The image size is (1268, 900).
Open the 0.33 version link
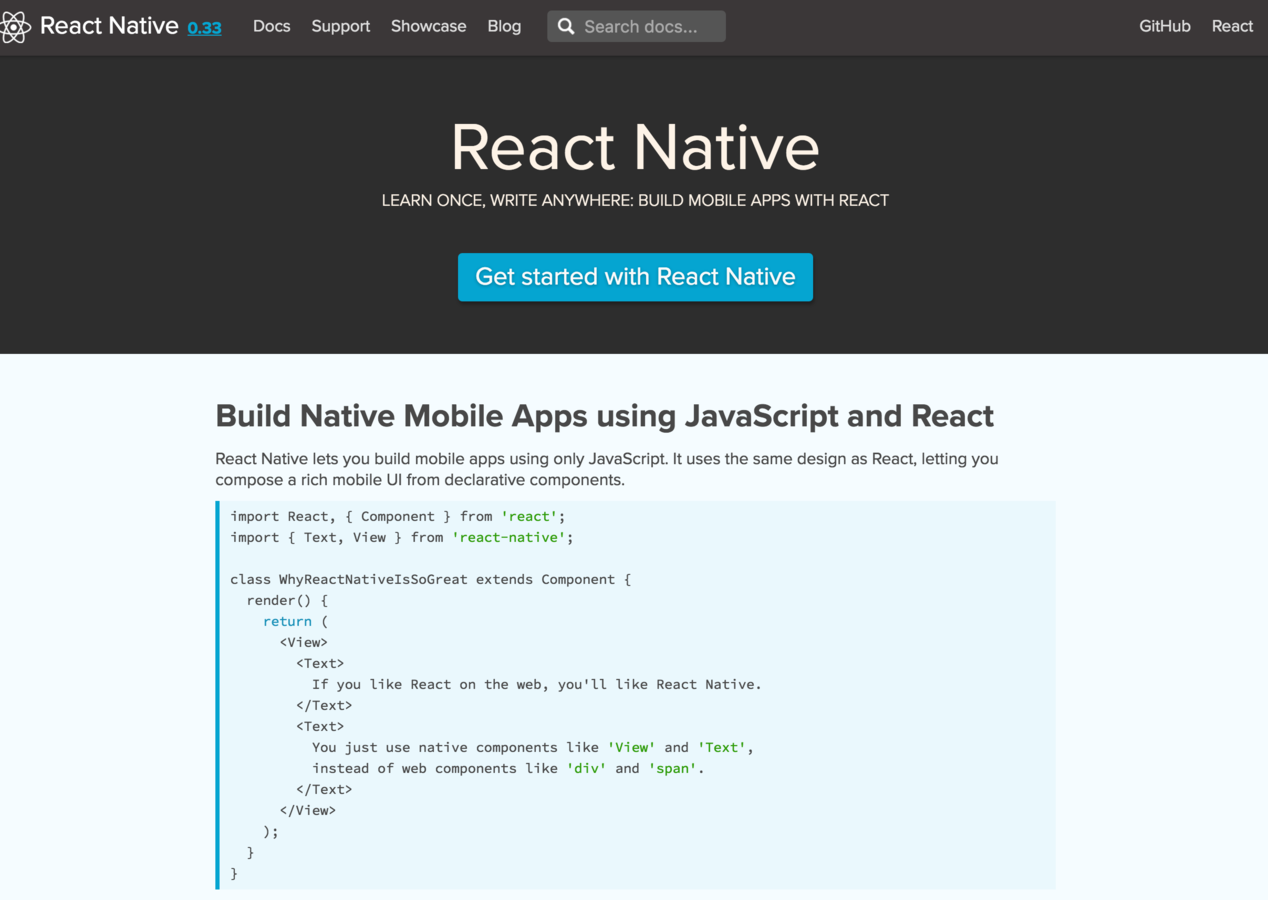204,28
